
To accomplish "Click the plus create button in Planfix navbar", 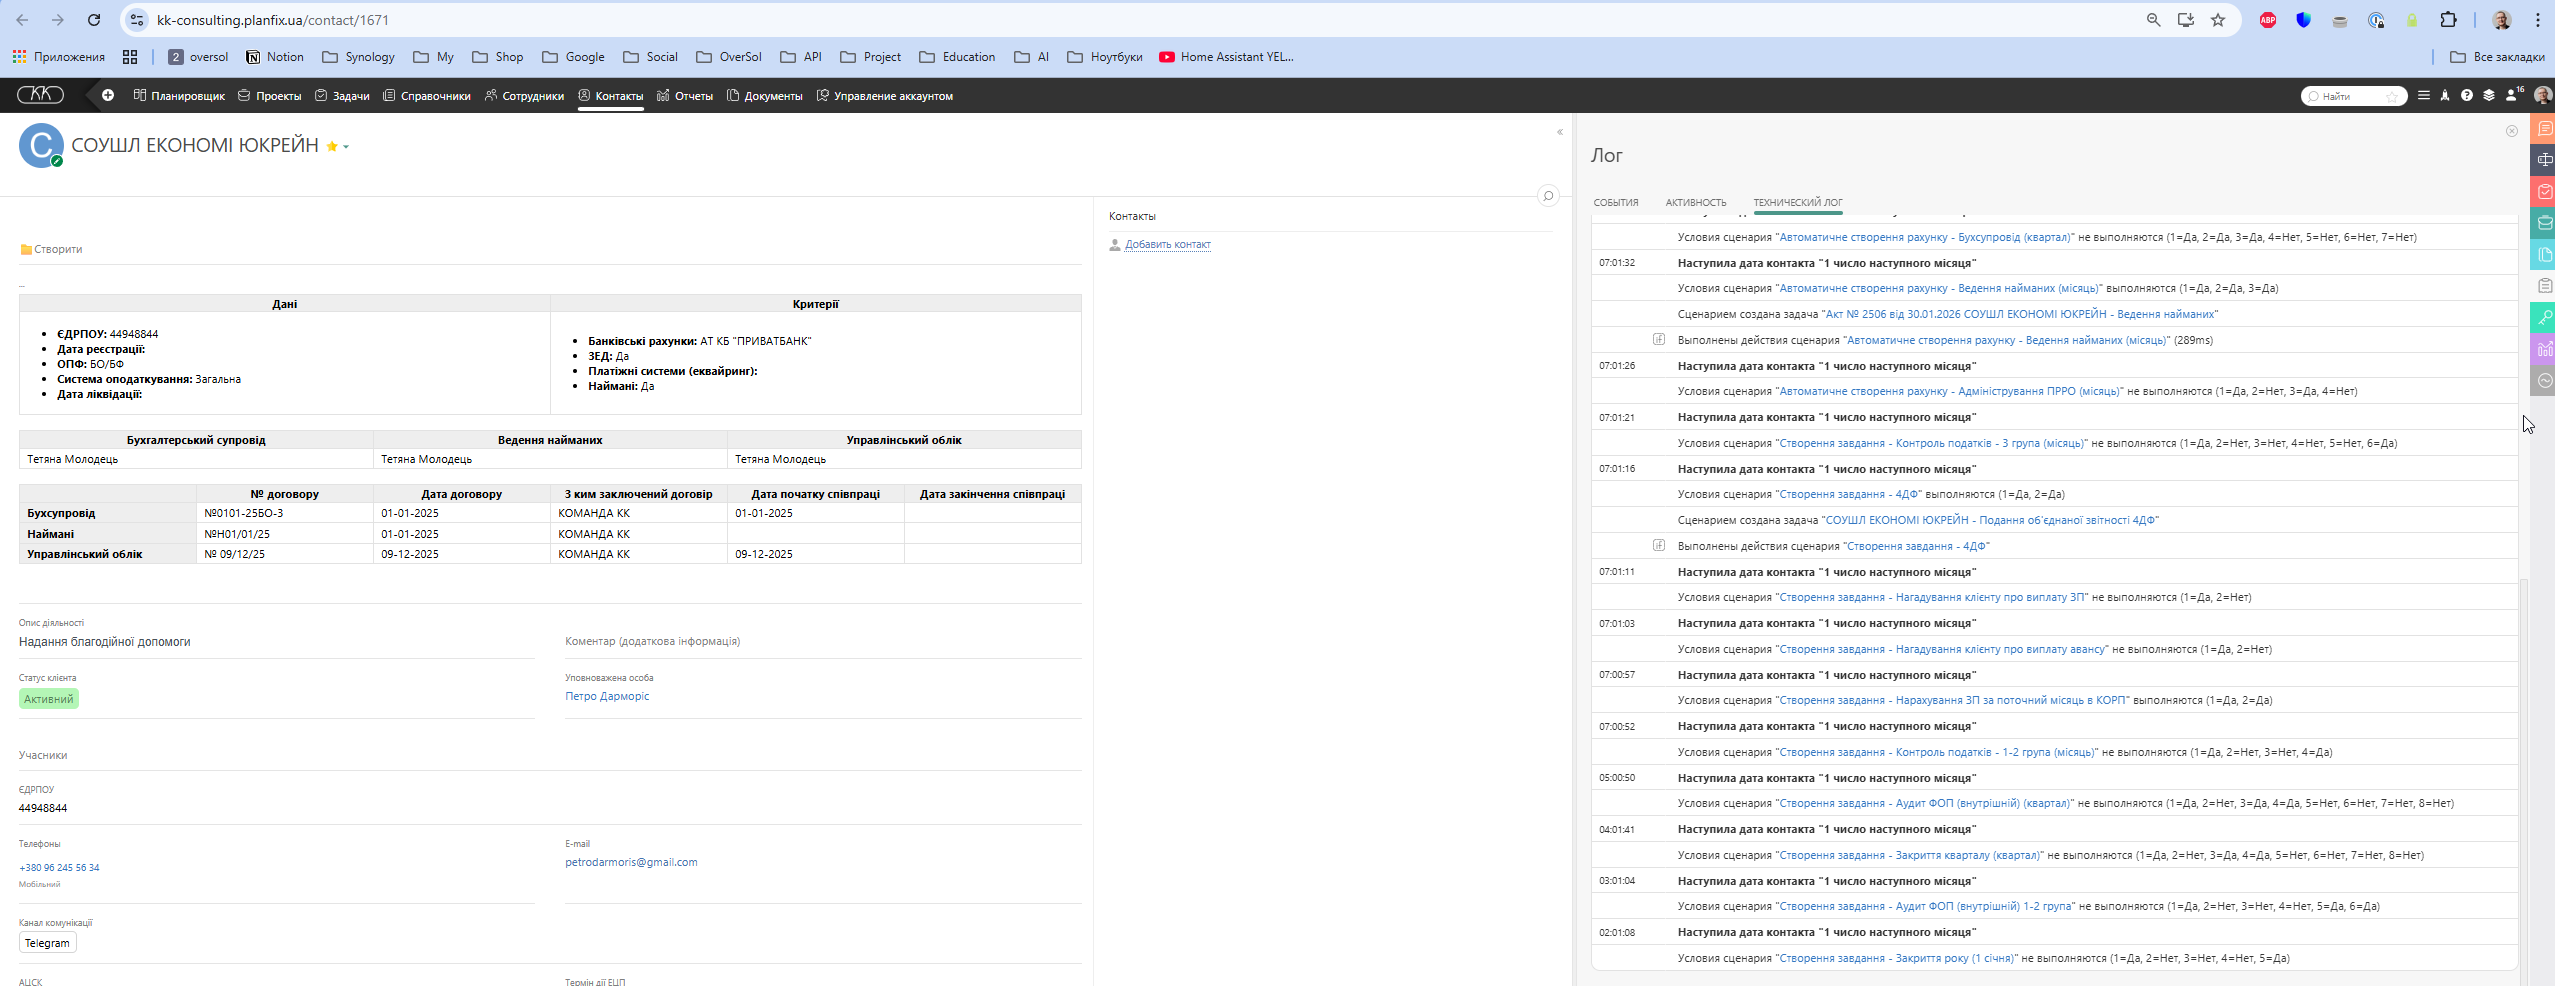I will click(108, 96).
